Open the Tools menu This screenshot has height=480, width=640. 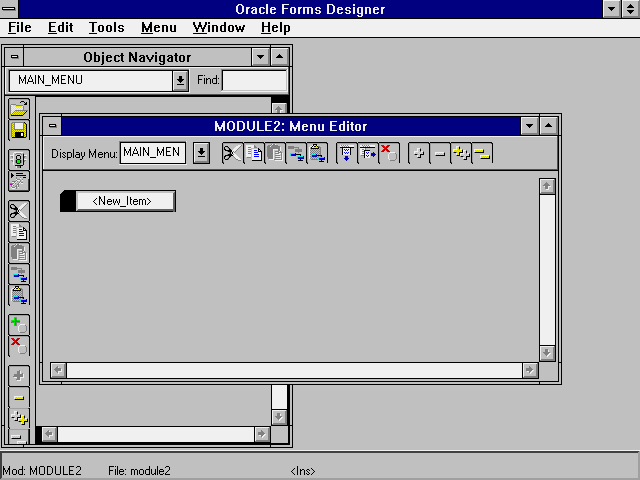pyautogui.click(x=106, y=28)
